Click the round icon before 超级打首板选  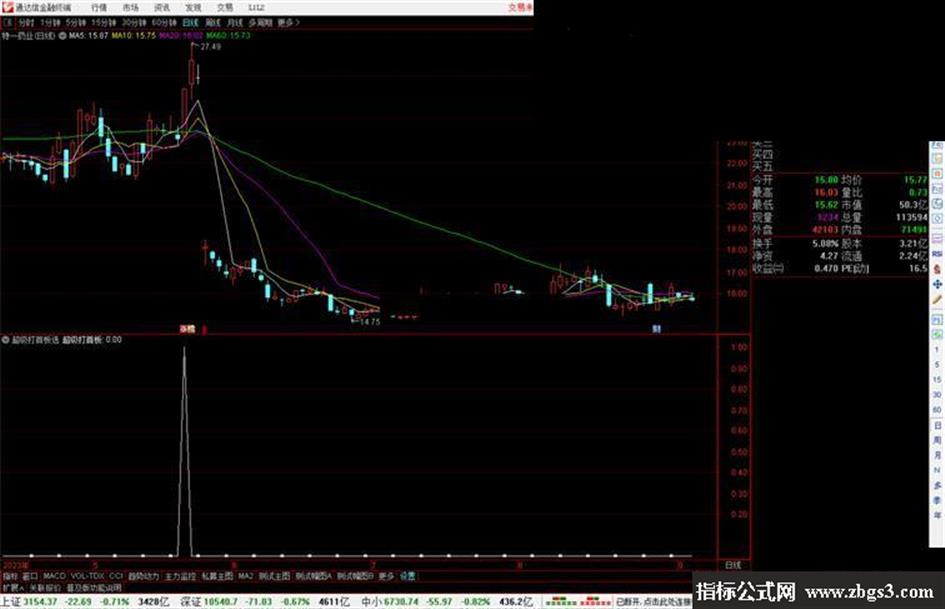click(x=5, y=340)
